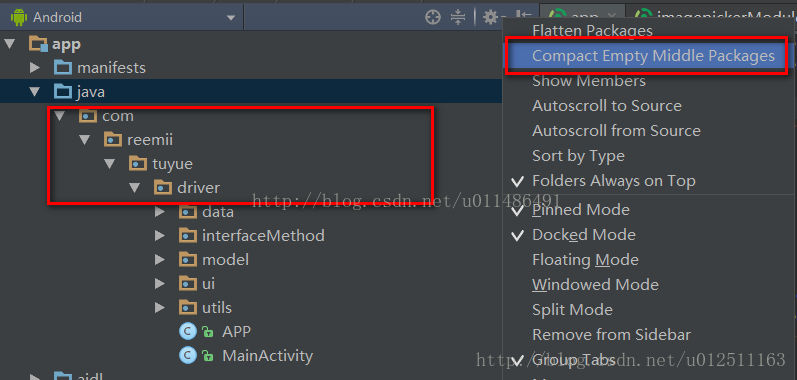Toggle Pinned Mode checkmark
Image resolution: width=797 pixels, height=380 pixels.
point(517,210)
